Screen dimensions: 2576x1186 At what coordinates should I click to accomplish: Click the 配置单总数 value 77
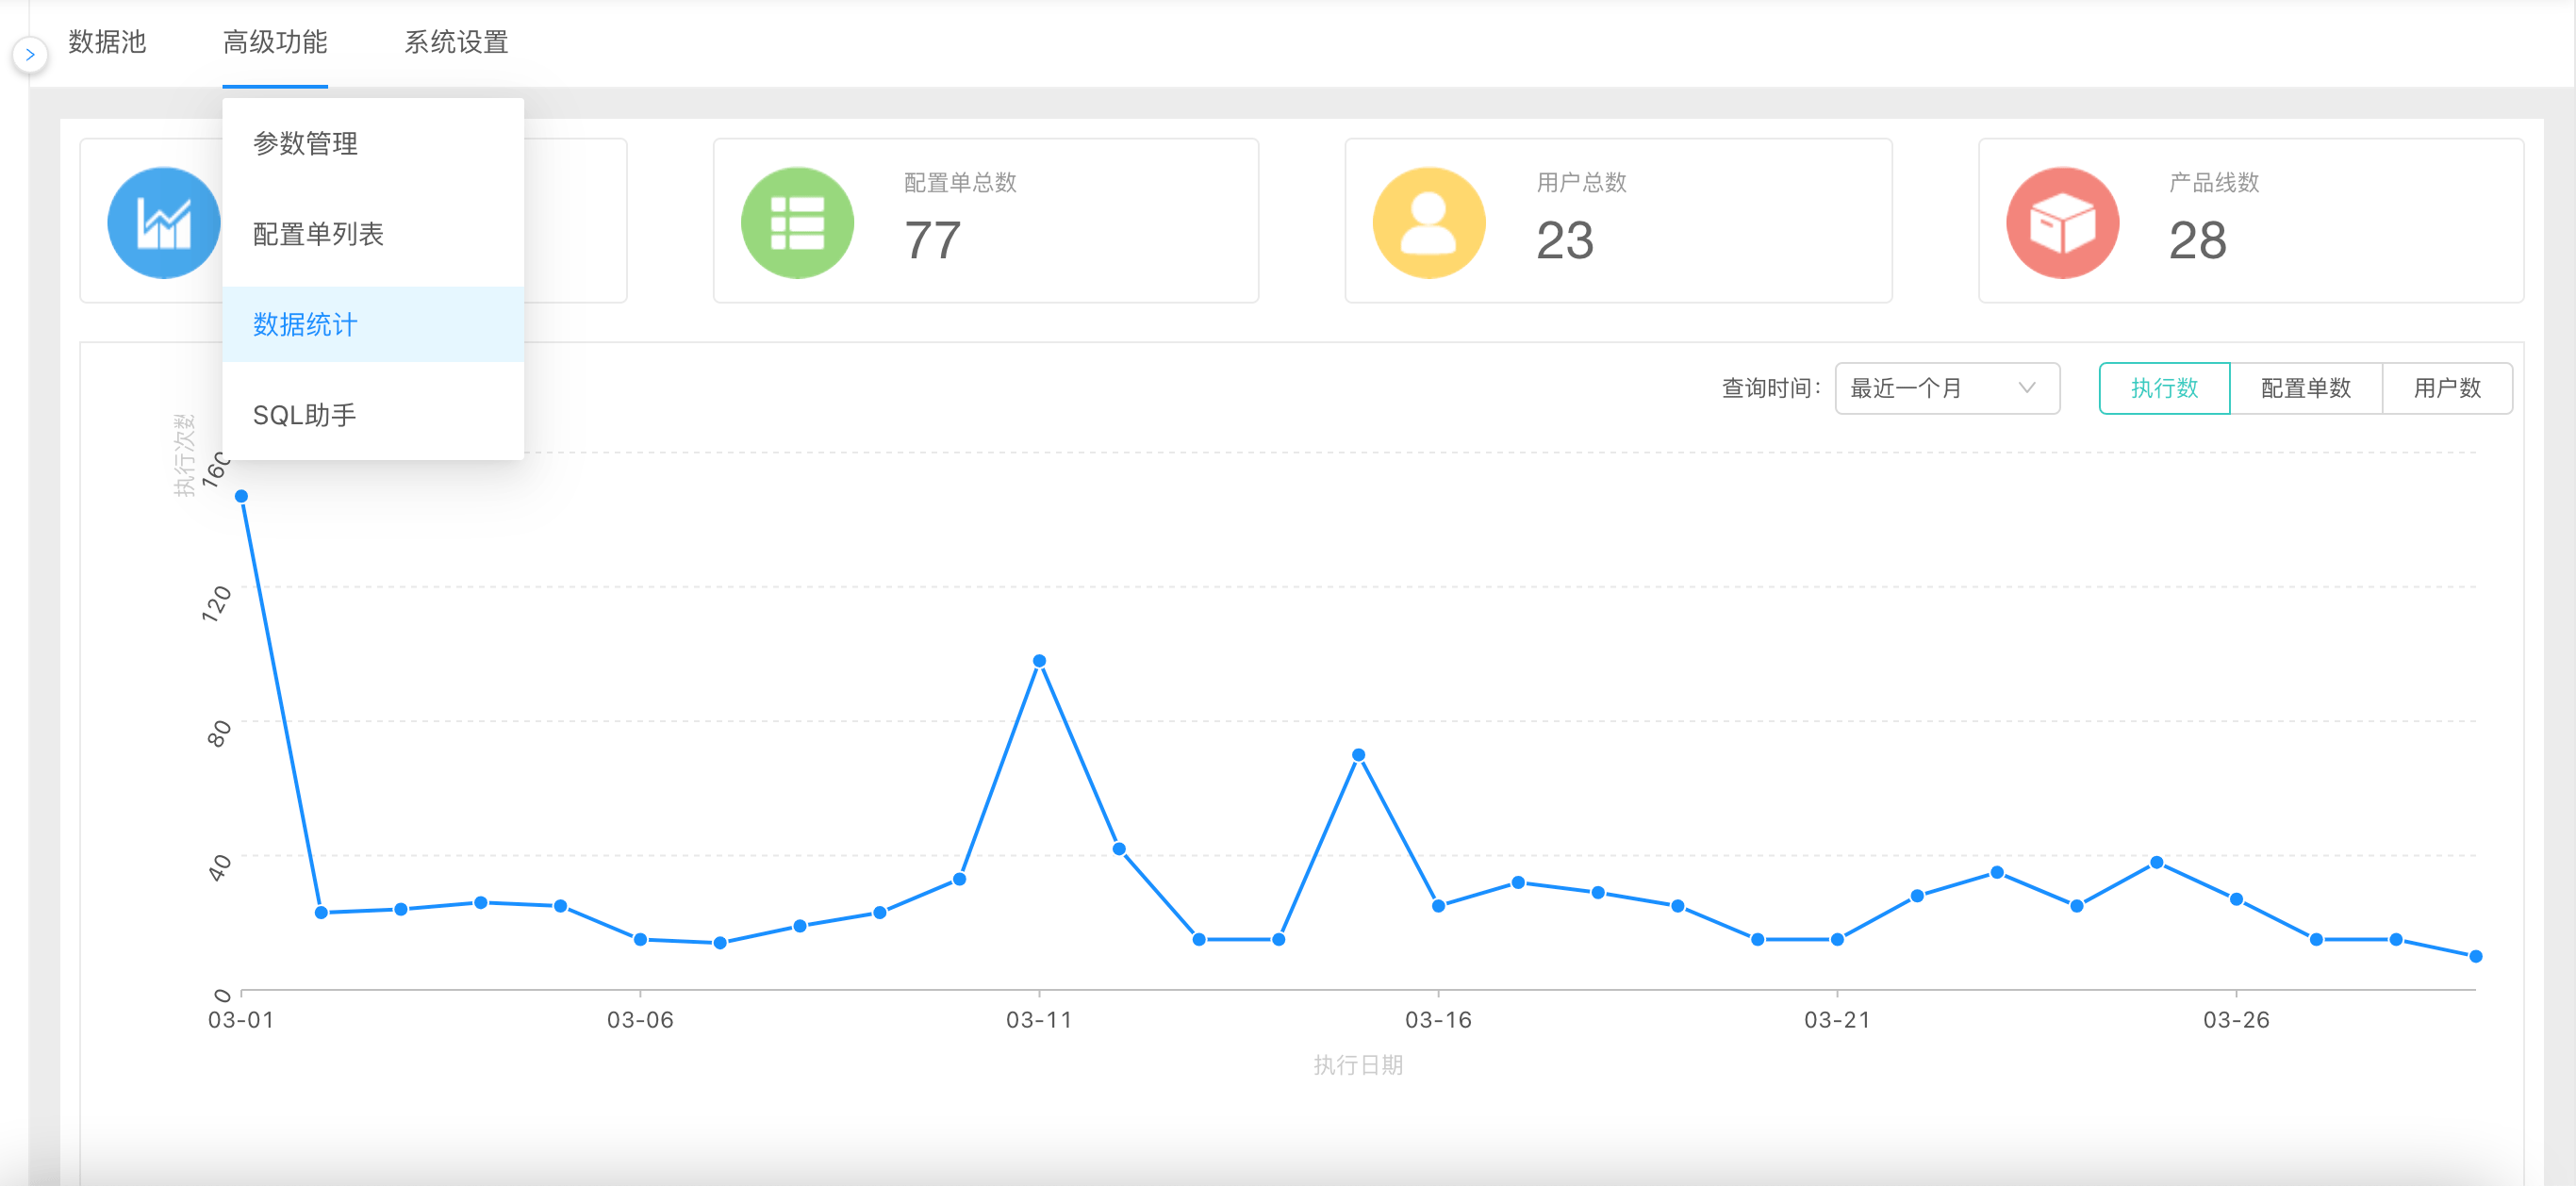pyautogui.click(x=932, y=240)
